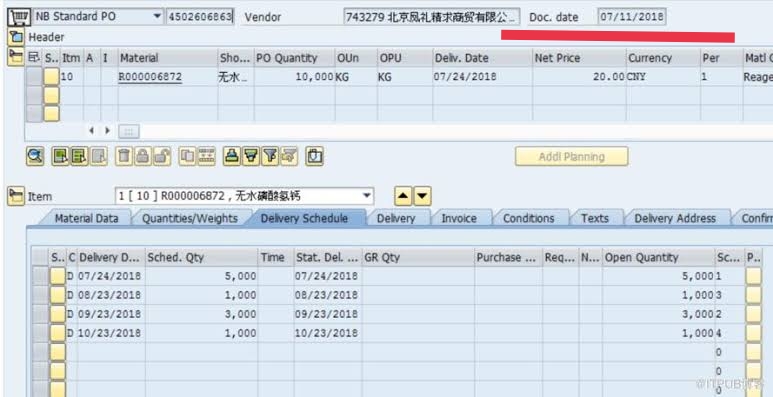Click item Deliv. Date cell 07/24/2018
This screenshot has height=397, width=773.
482,77
